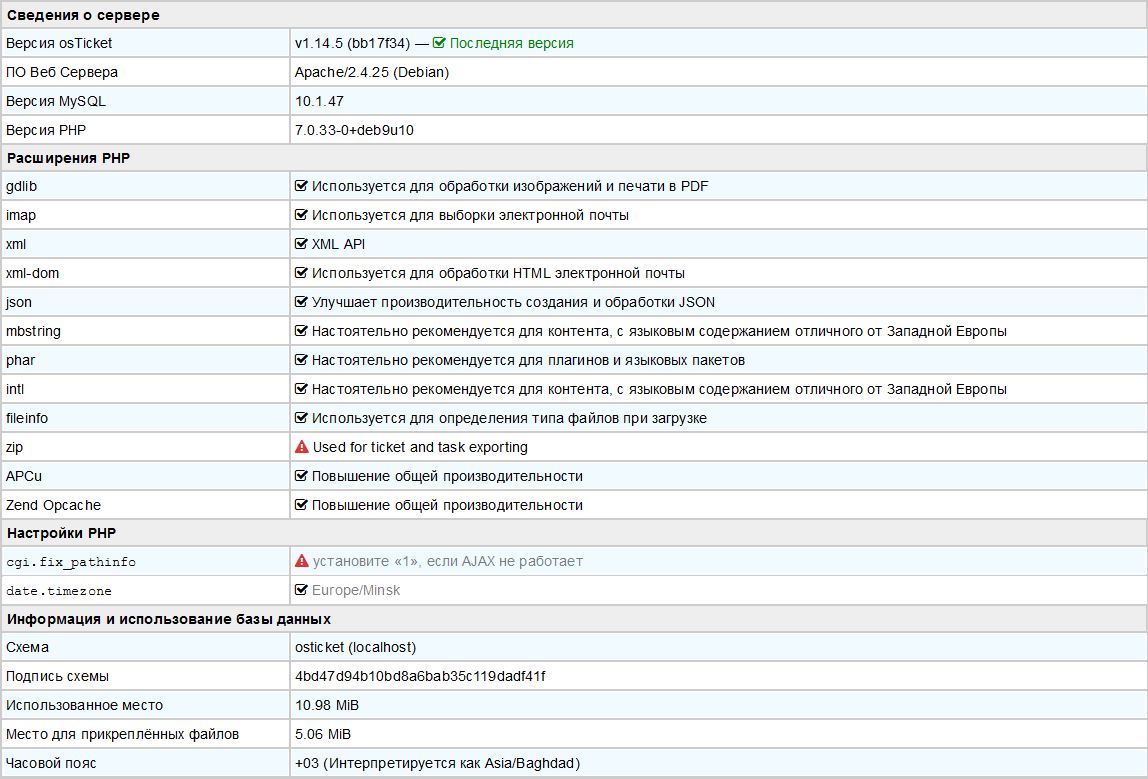Viewport: 1148px width, 779px height.
Task: Click the check icon in Zend Opcache row
Action: point(301,505)
